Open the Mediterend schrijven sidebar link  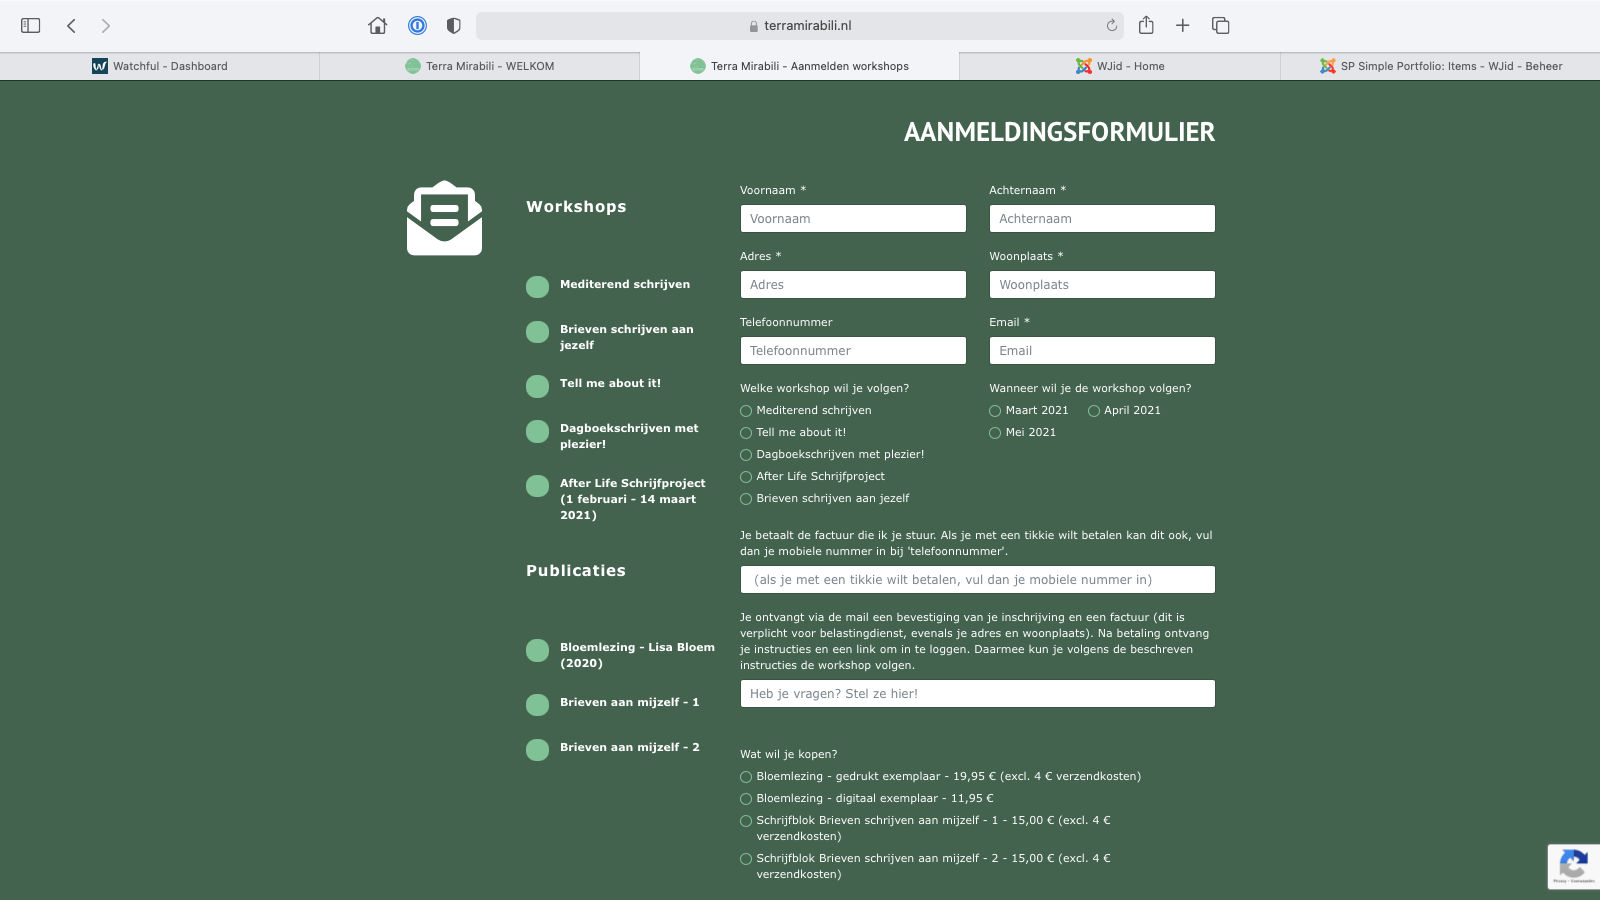pyautogui.click(x=625, y=284)
